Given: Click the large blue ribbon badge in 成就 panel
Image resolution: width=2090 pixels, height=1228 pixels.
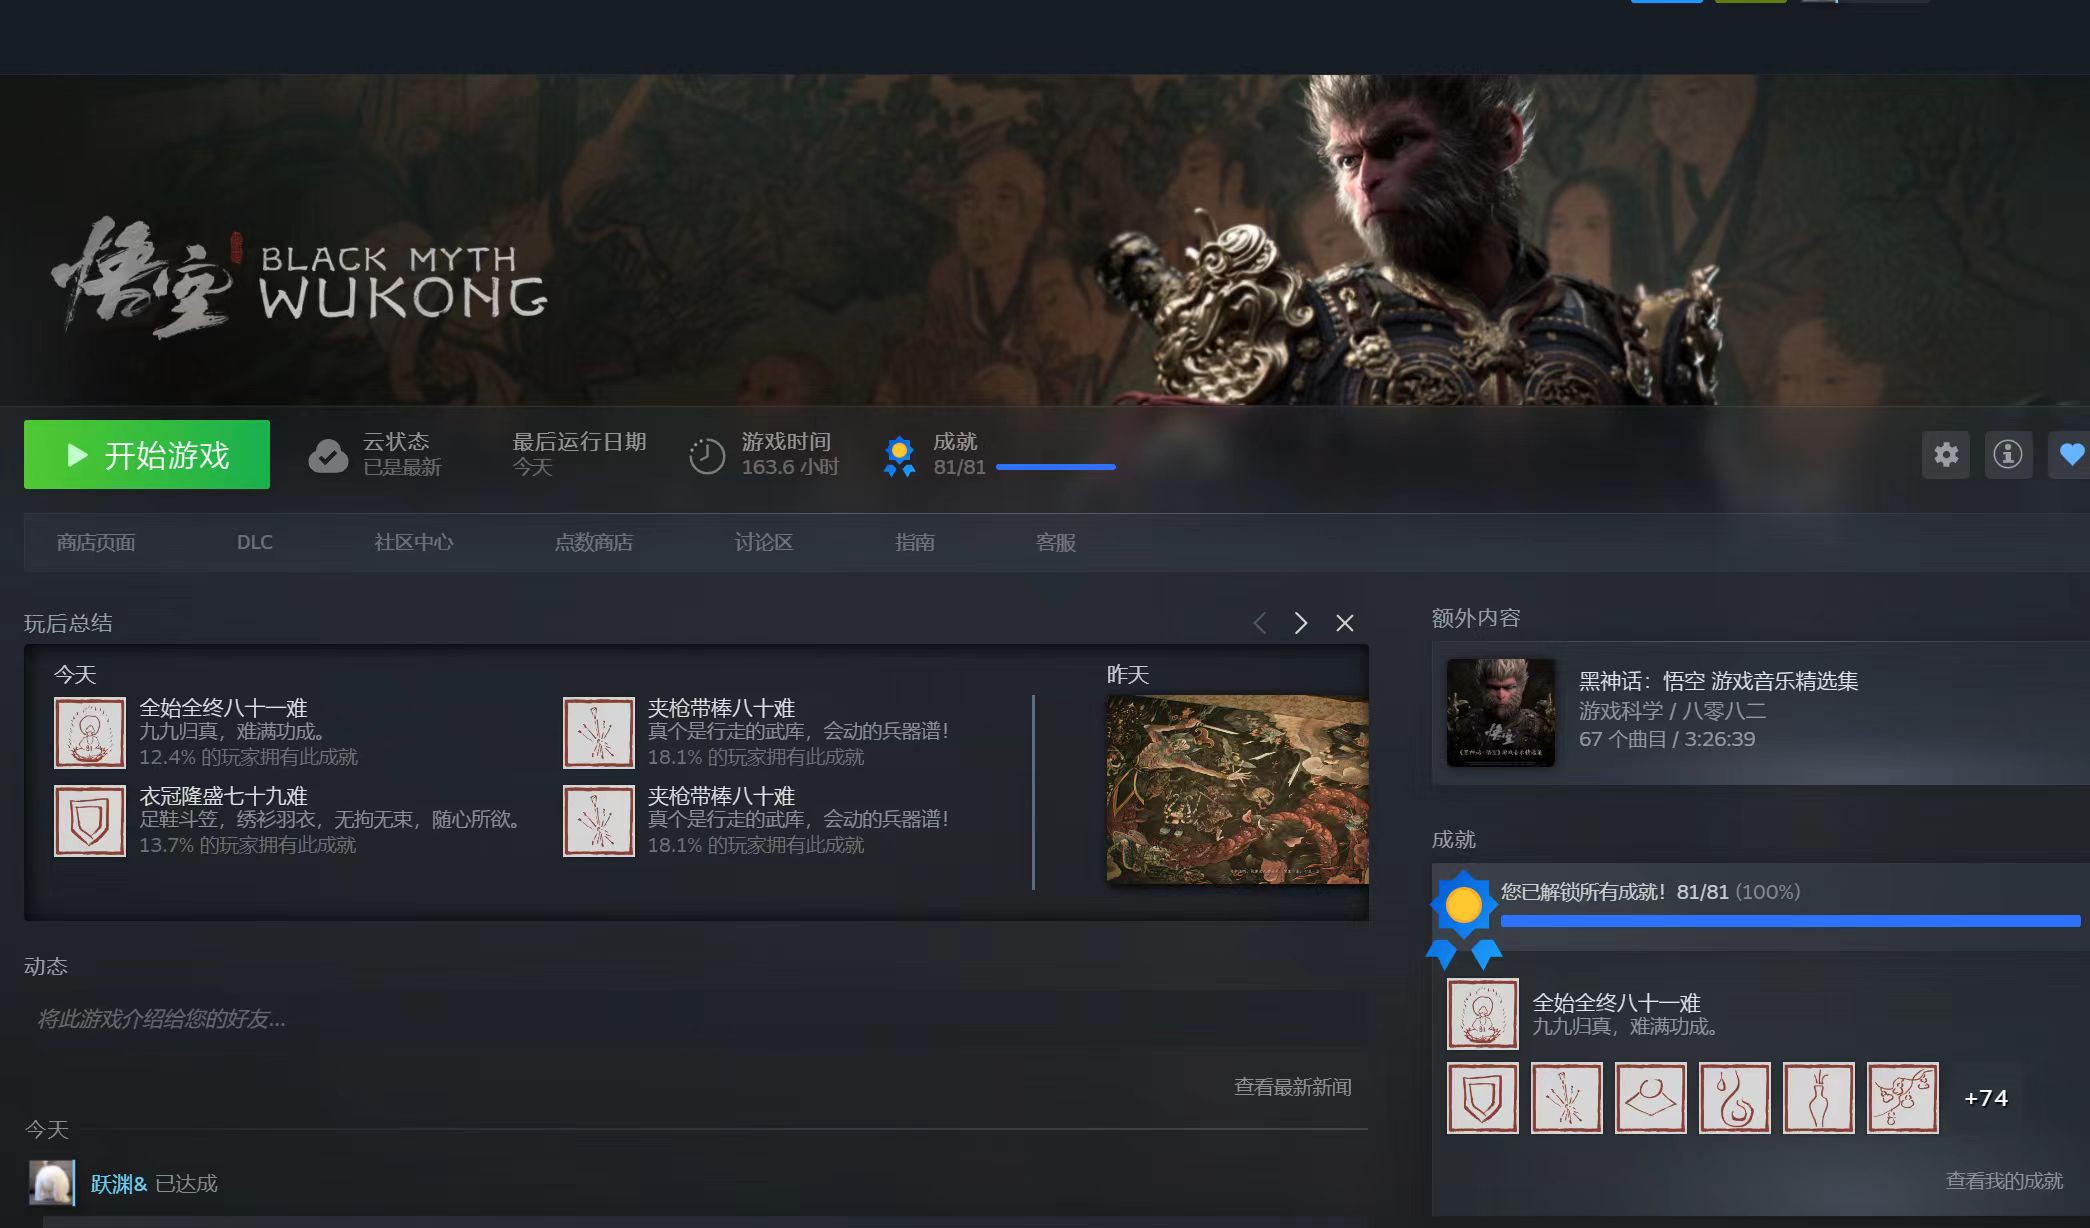Looking at the screenshot, I should (x=1464, y=918).
